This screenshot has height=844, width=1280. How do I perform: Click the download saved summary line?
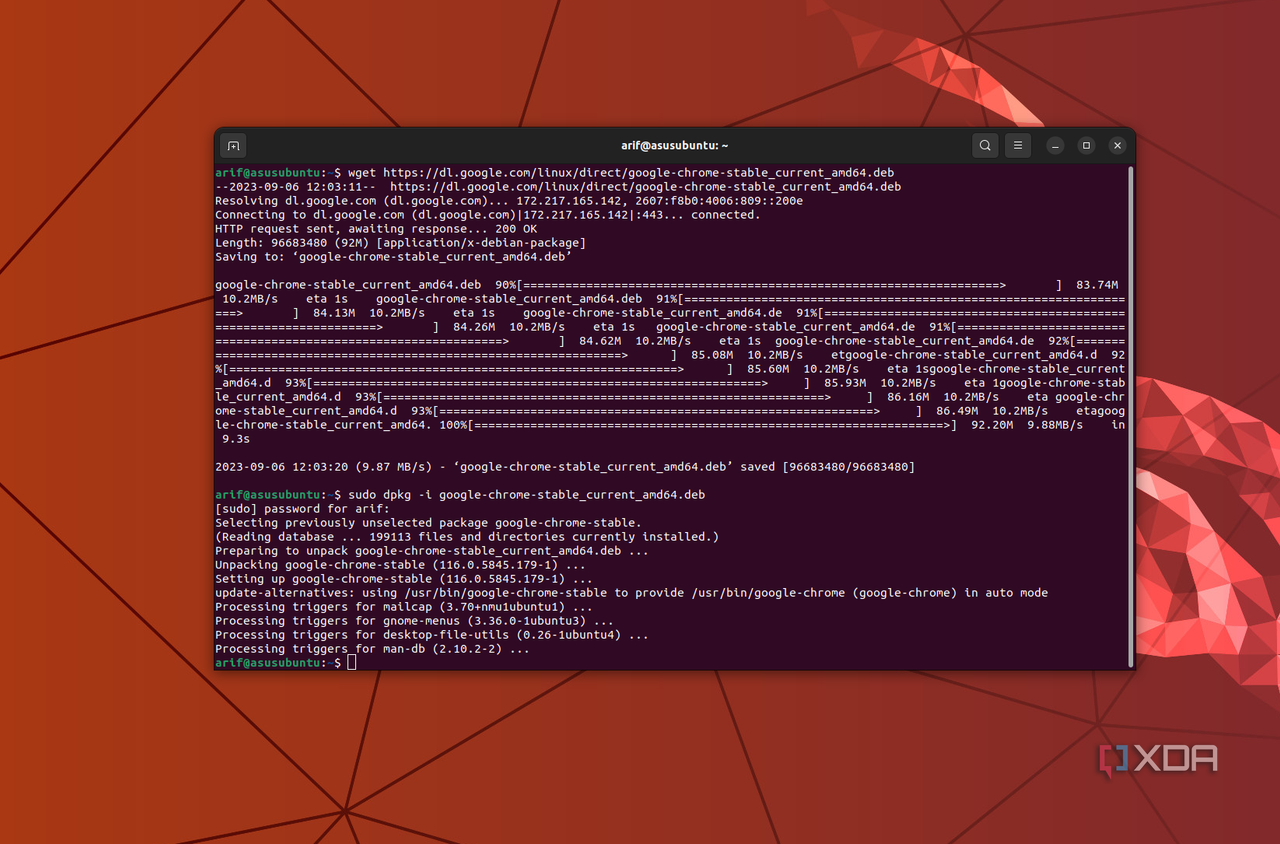565,467
